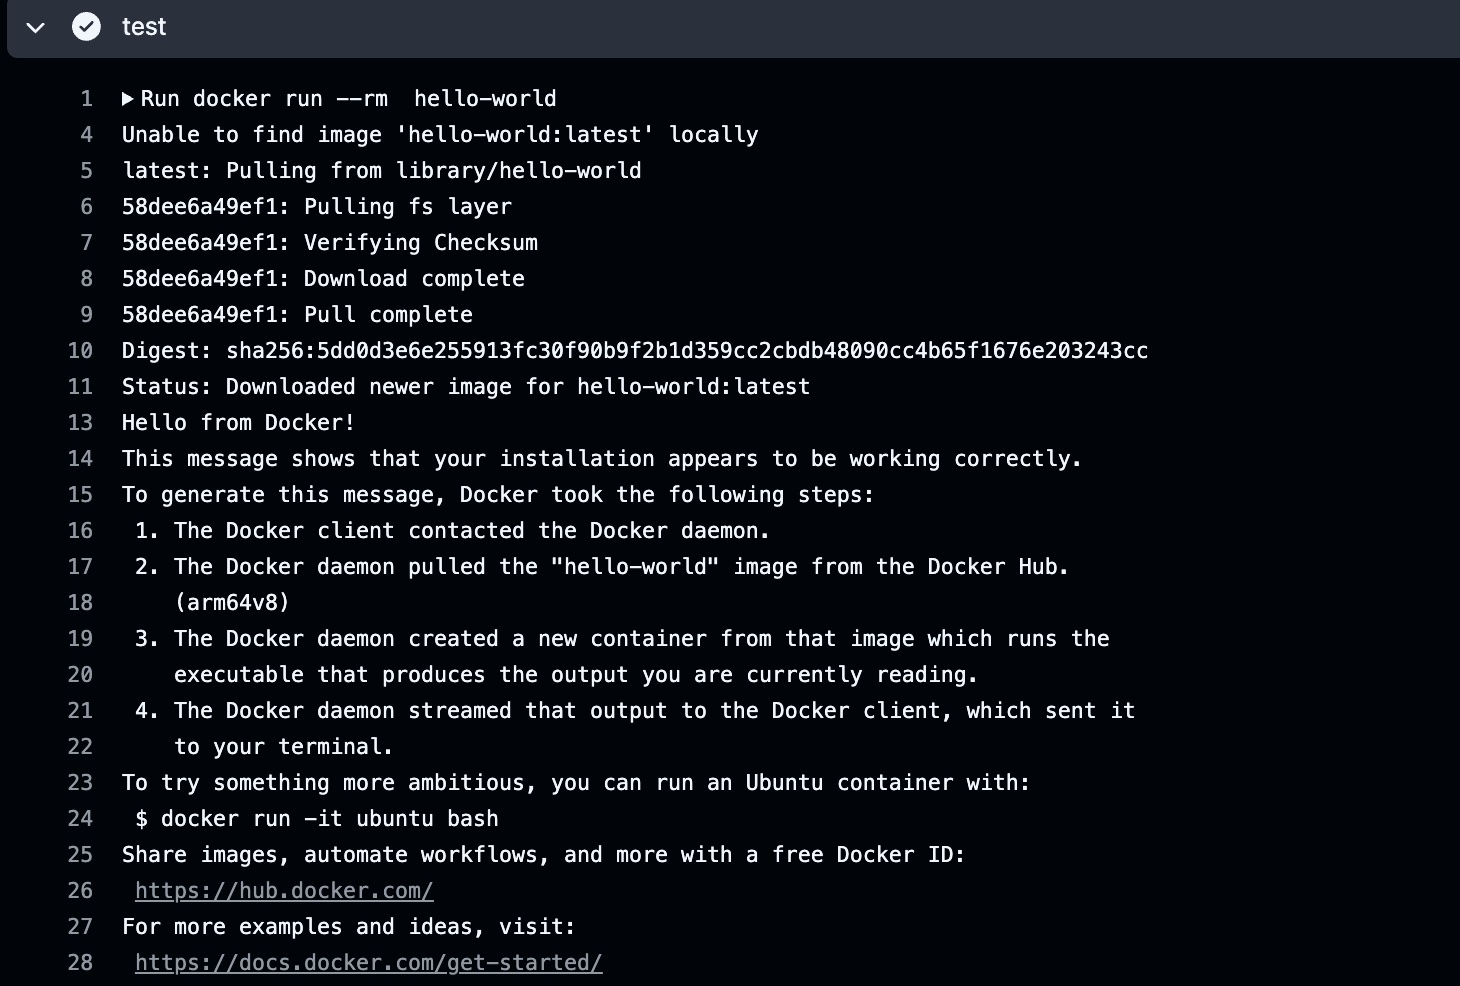Viewport: 1460px width, 986px height.
Task: Click "To try something more ambitious" line
Action: [576, 783]
